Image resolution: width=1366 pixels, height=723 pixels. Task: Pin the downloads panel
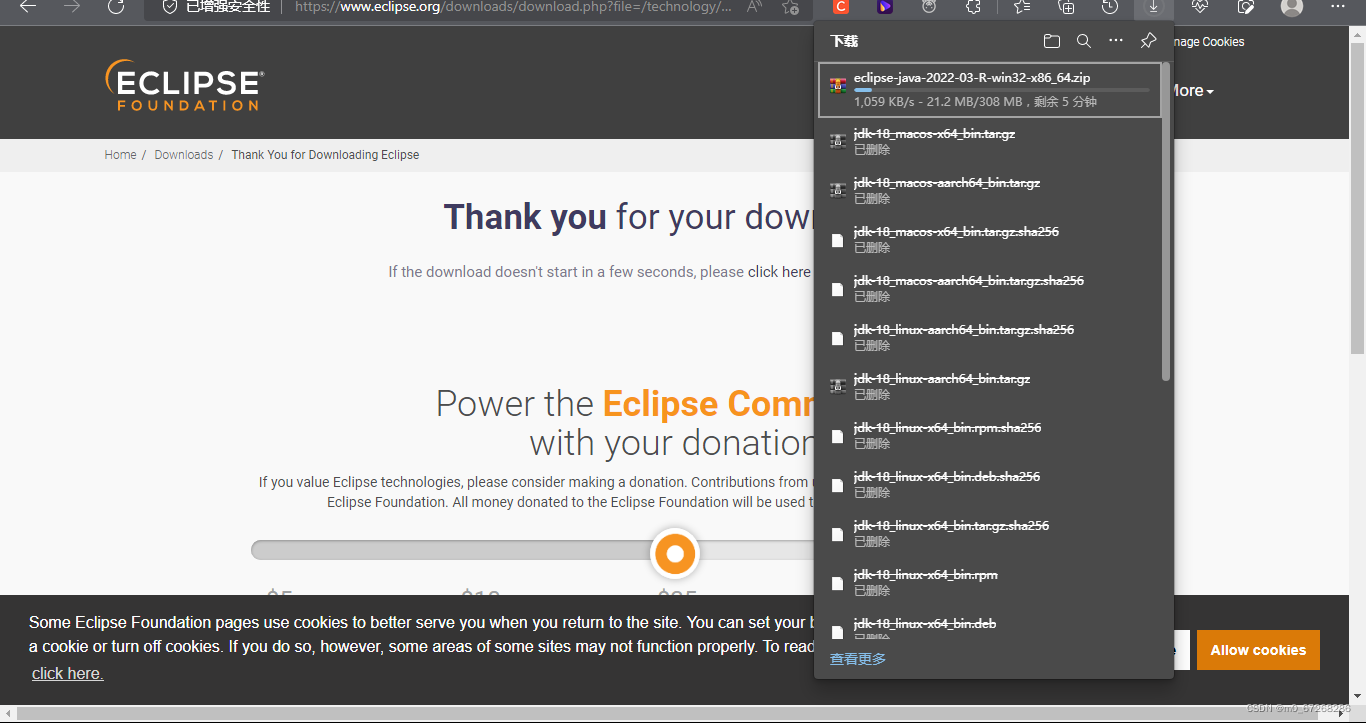[1148, 41]
